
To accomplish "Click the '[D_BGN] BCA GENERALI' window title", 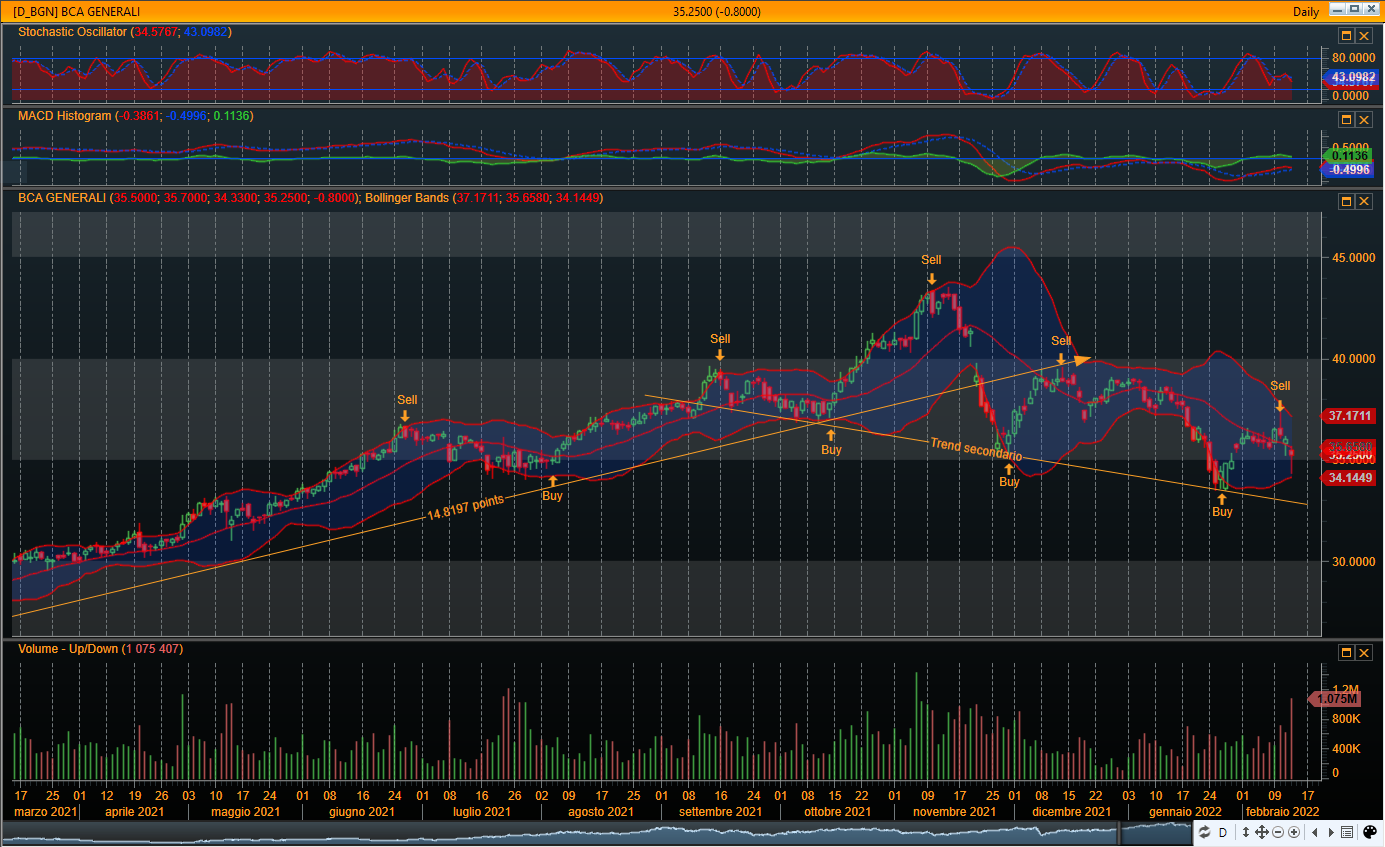I will (76, 11).
